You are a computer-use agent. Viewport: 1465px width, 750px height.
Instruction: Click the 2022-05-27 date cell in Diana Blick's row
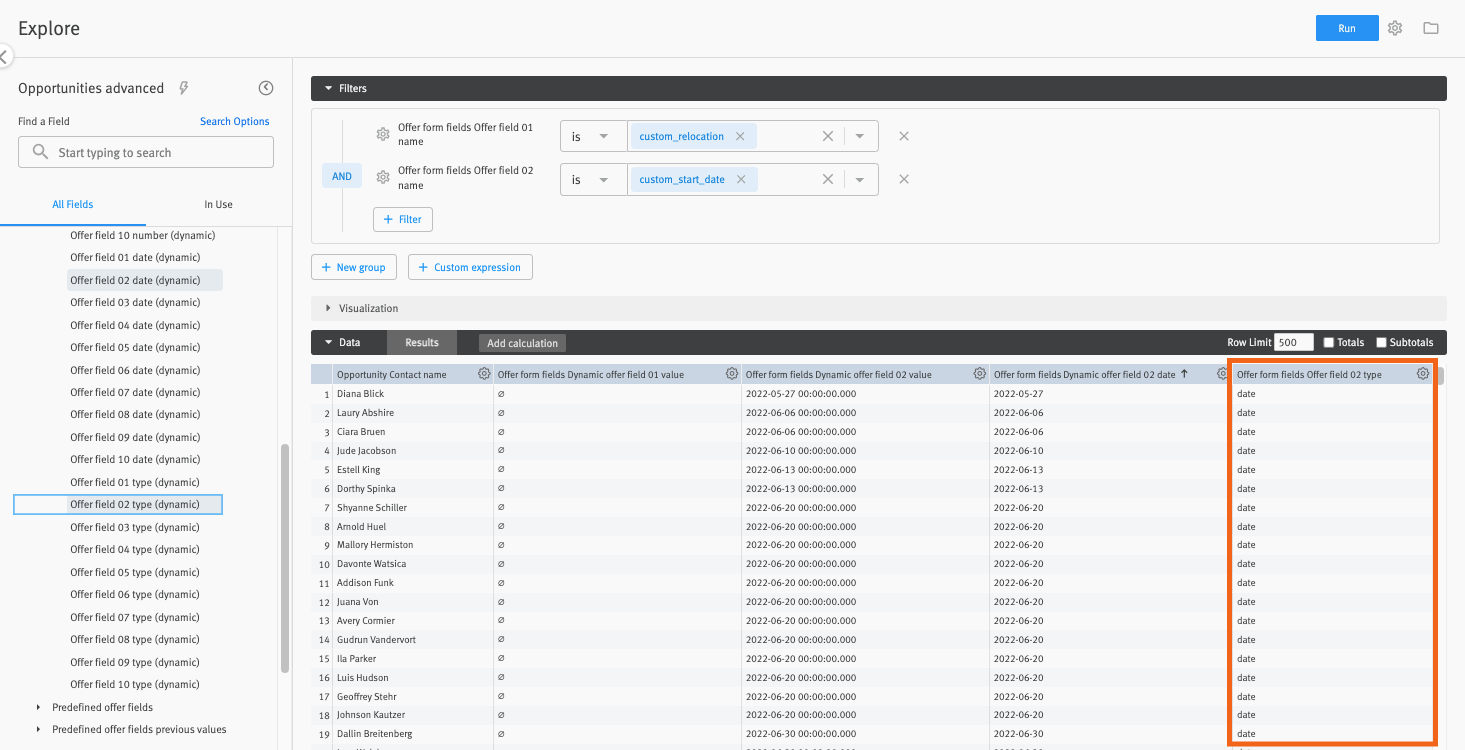point(1109,394)
